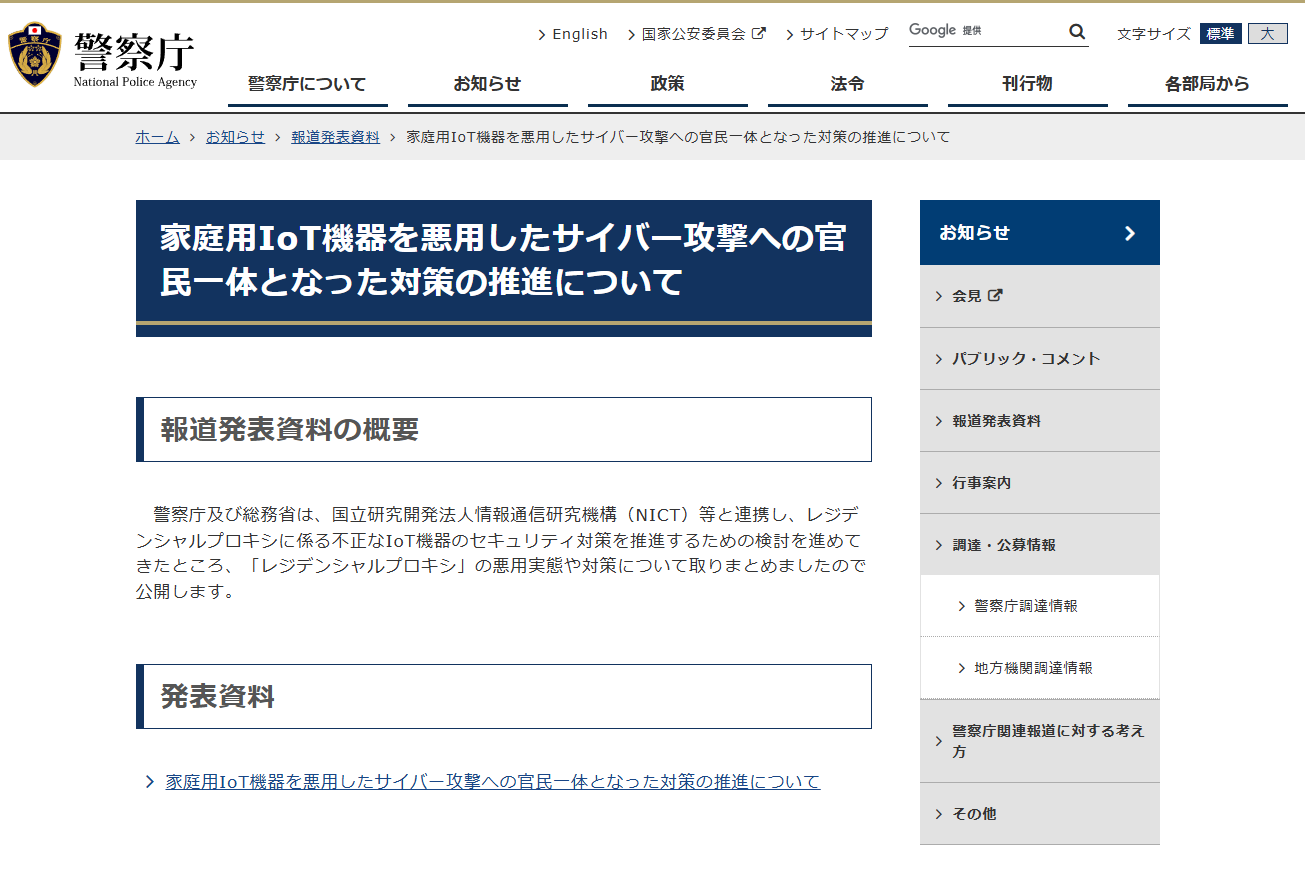The height and width of the screenshot is (870, 1305).
Task: Click the 警察庁 site title text
Action: 134,51
